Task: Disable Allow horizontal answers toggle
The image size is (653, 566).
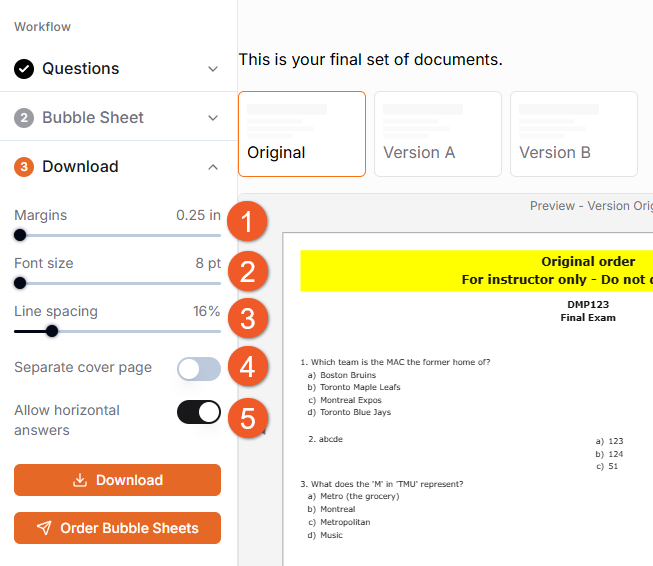Action: coord(199,412)
